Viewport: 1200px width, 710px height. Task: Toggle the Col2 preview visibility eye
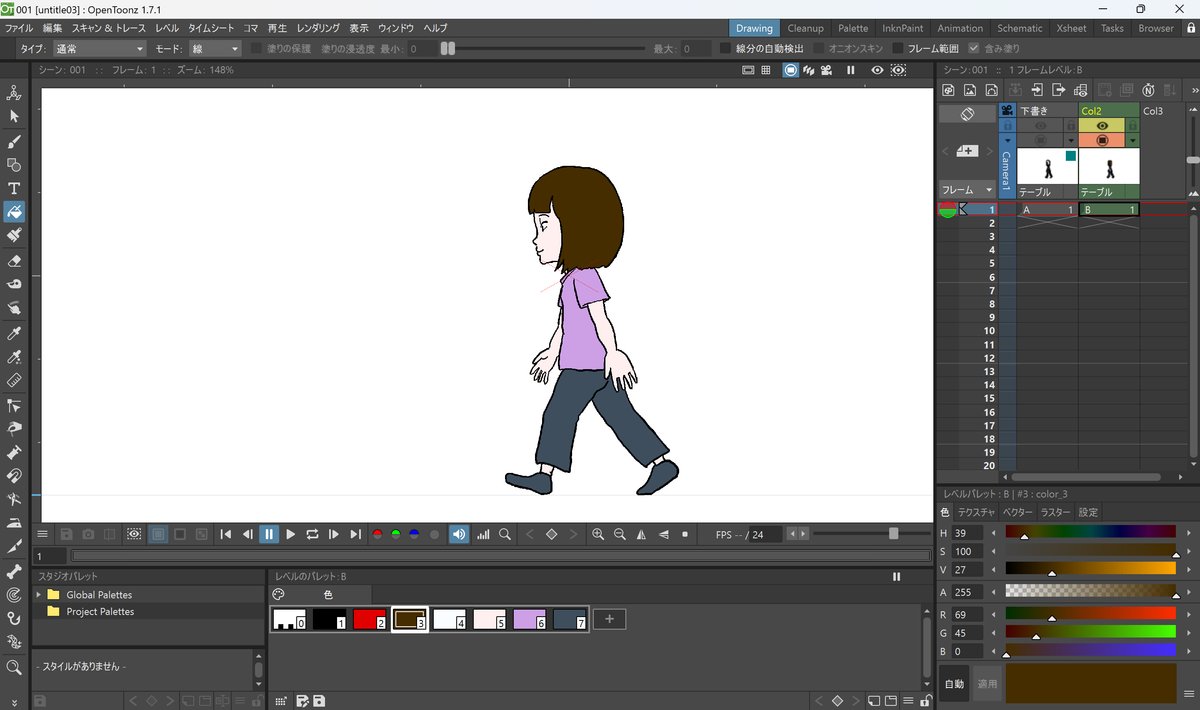point(1102,126)
